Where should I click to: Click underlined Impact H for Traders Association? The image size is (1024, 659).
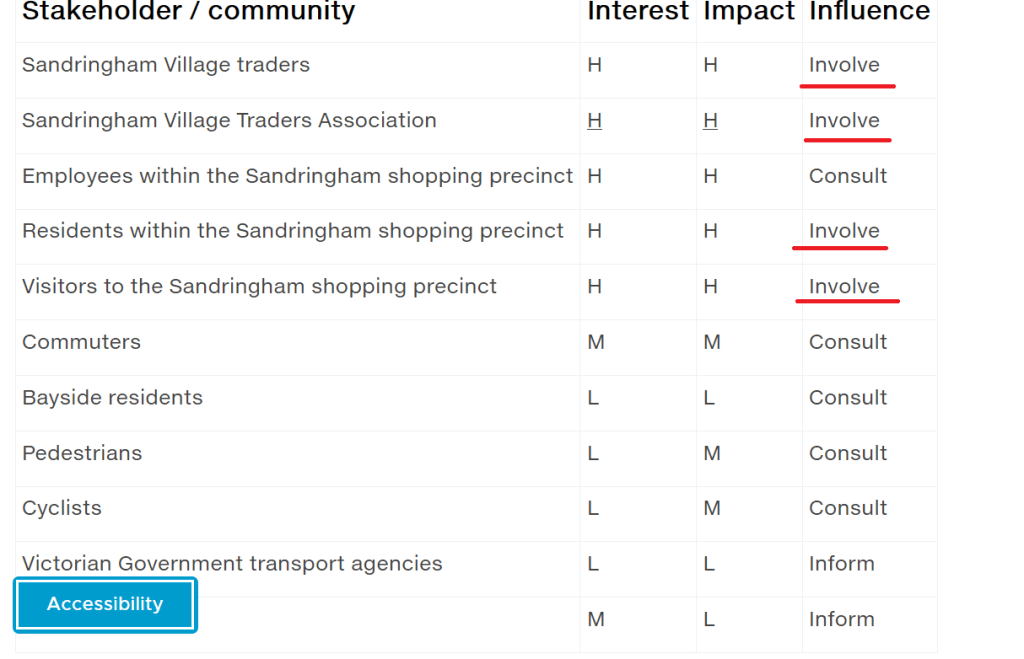tap(710, 121)
